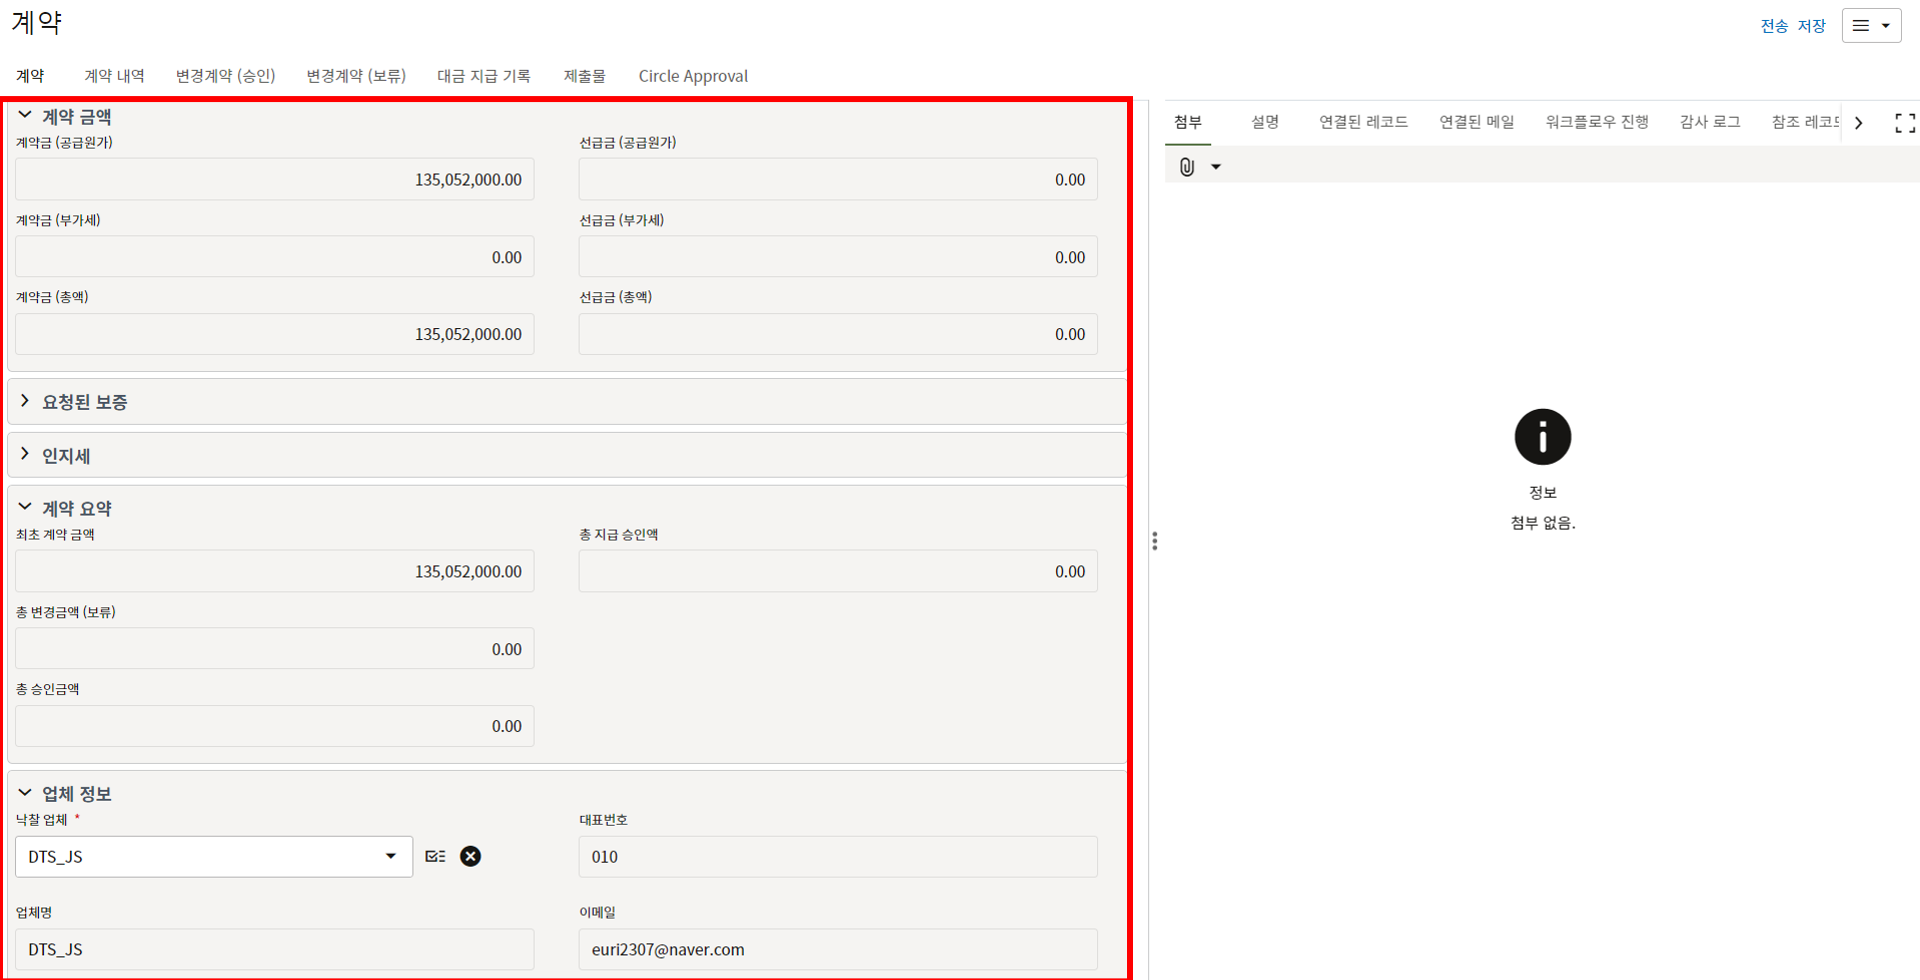Click the 저장 link
Viewport: 1920px width, 980px height.
click(1811, 26)
